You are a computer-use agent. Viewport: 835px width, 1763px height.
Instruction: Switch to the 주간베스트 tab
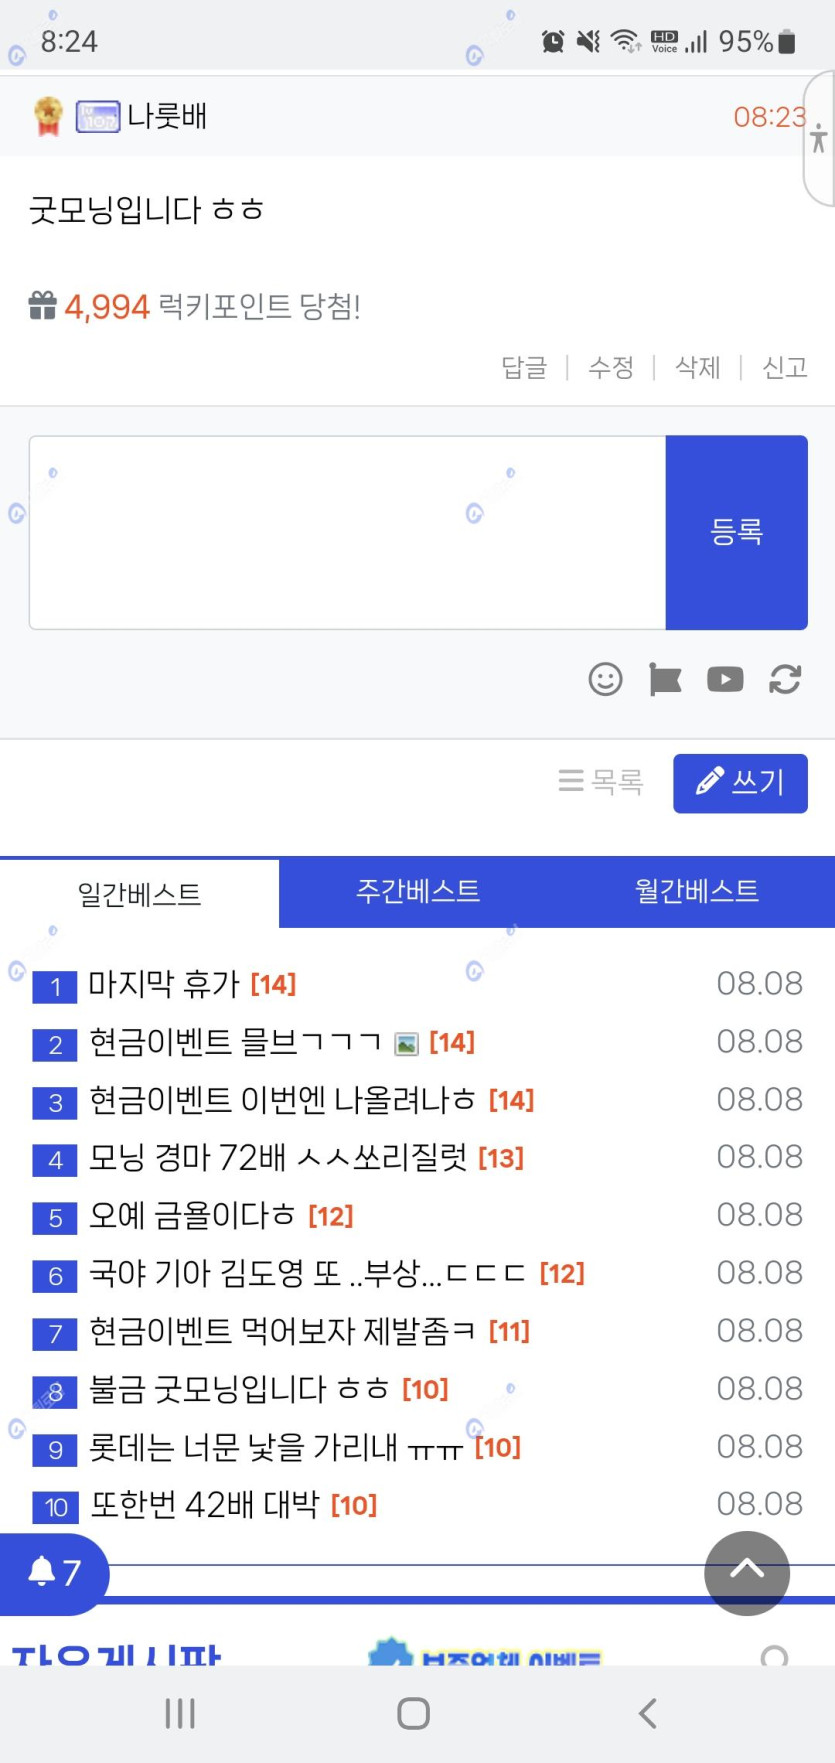[x=418, y=891]
